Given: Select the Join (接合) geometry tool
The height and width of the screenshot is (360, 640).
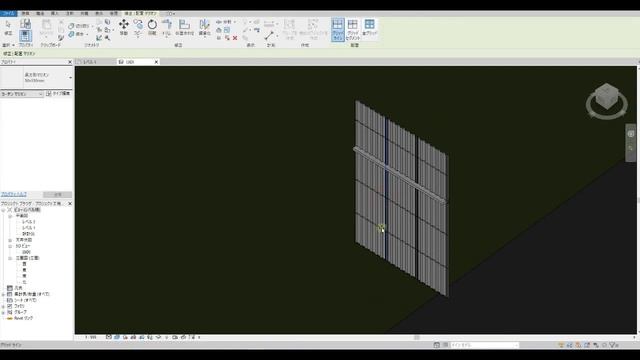Looking at the screenshot, I should coord(78,34).
